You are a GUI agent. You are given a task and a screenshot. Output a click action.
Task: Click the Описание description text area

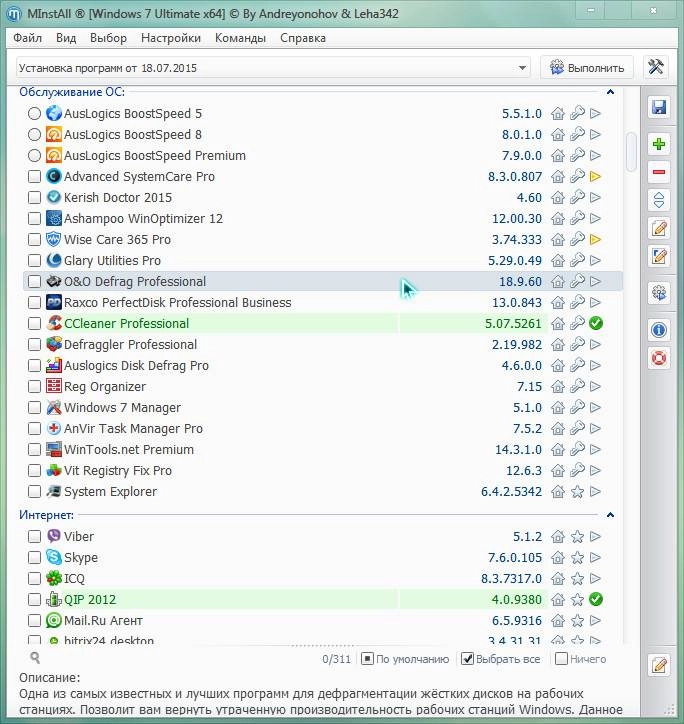[321, 702]
